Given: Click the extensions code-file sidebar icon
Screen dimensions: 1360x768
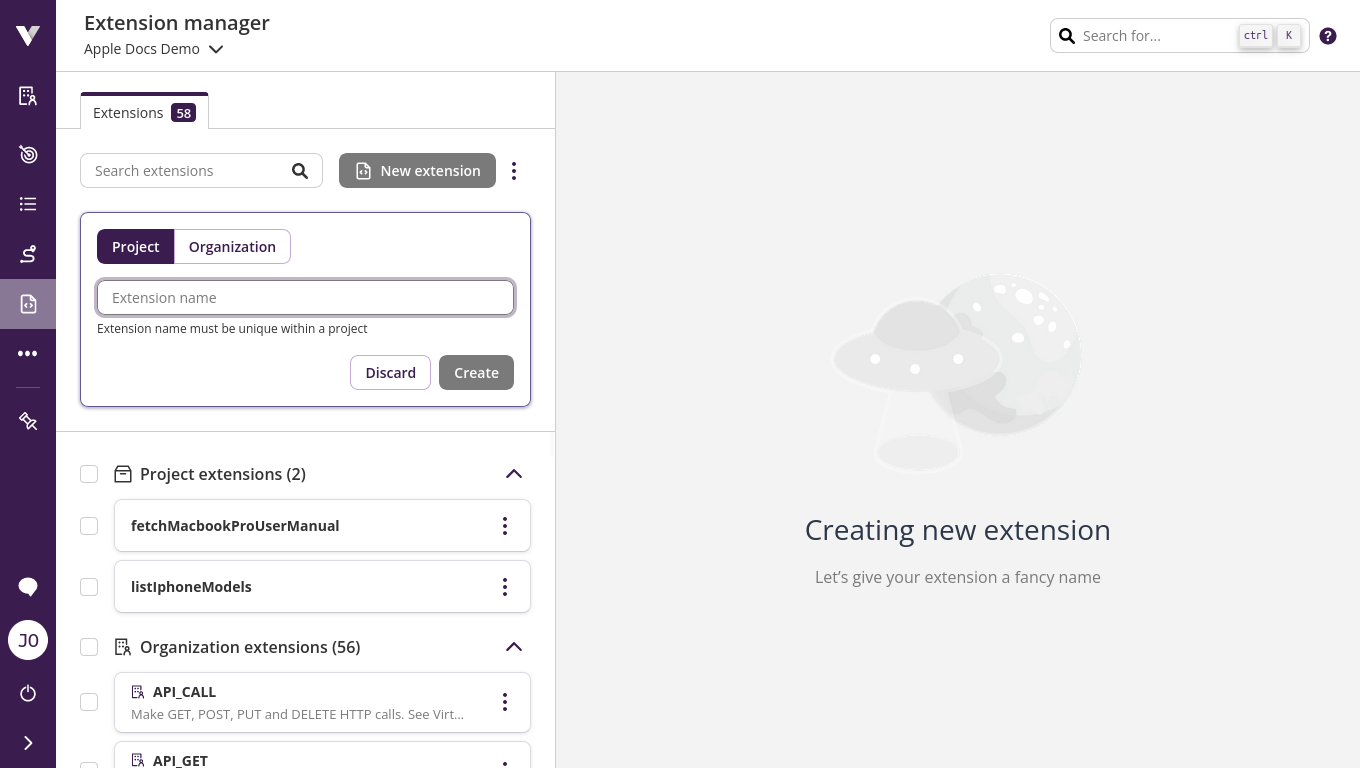Looking at the screenshot, I should click(28, 304).
